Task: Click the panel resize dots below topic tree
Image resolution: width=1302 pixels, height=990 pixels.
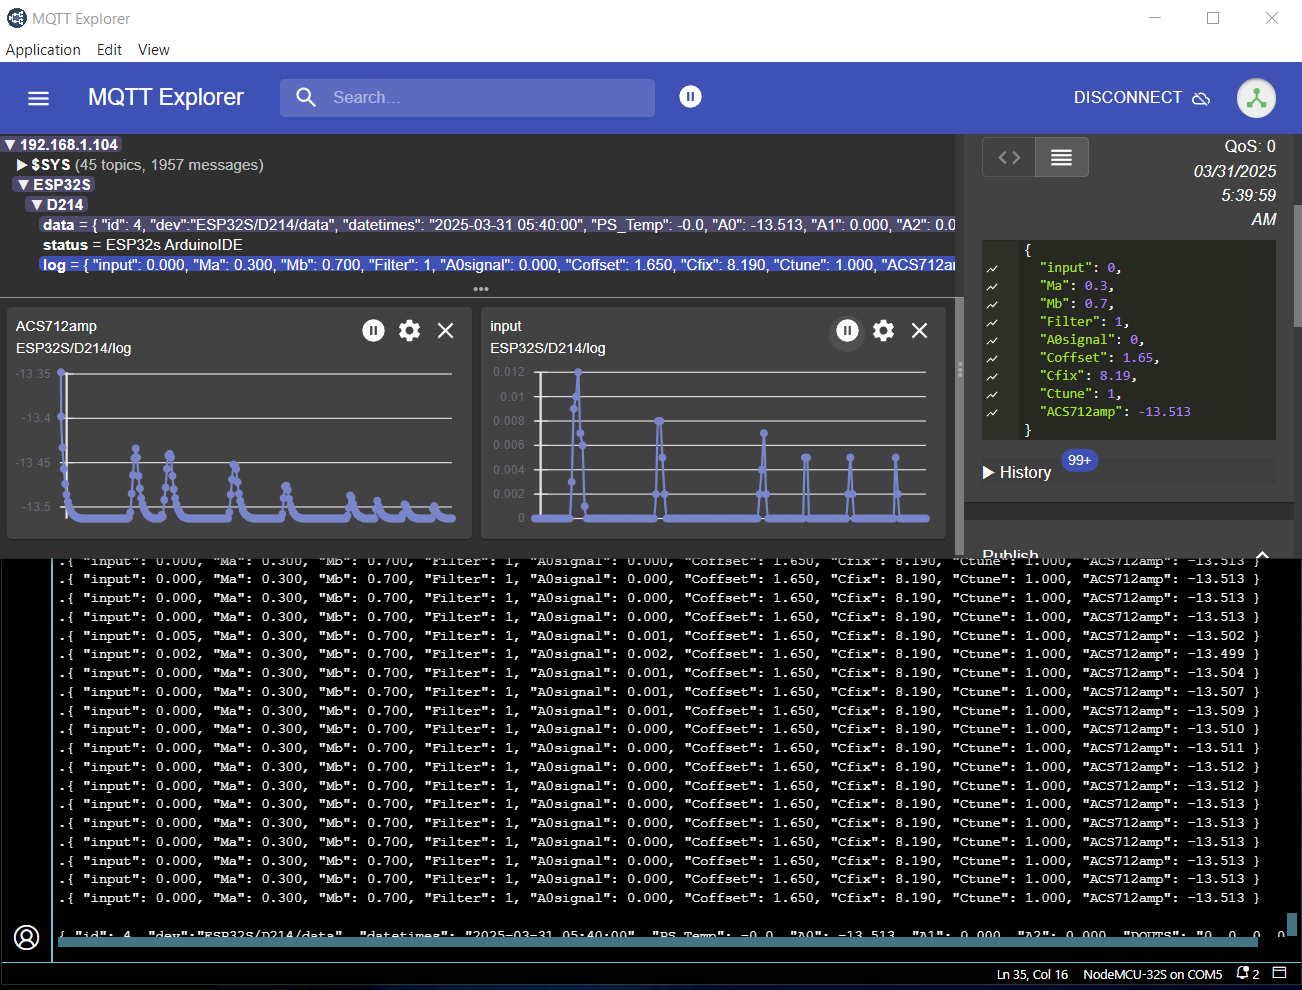Action: [x=481, y=289]
